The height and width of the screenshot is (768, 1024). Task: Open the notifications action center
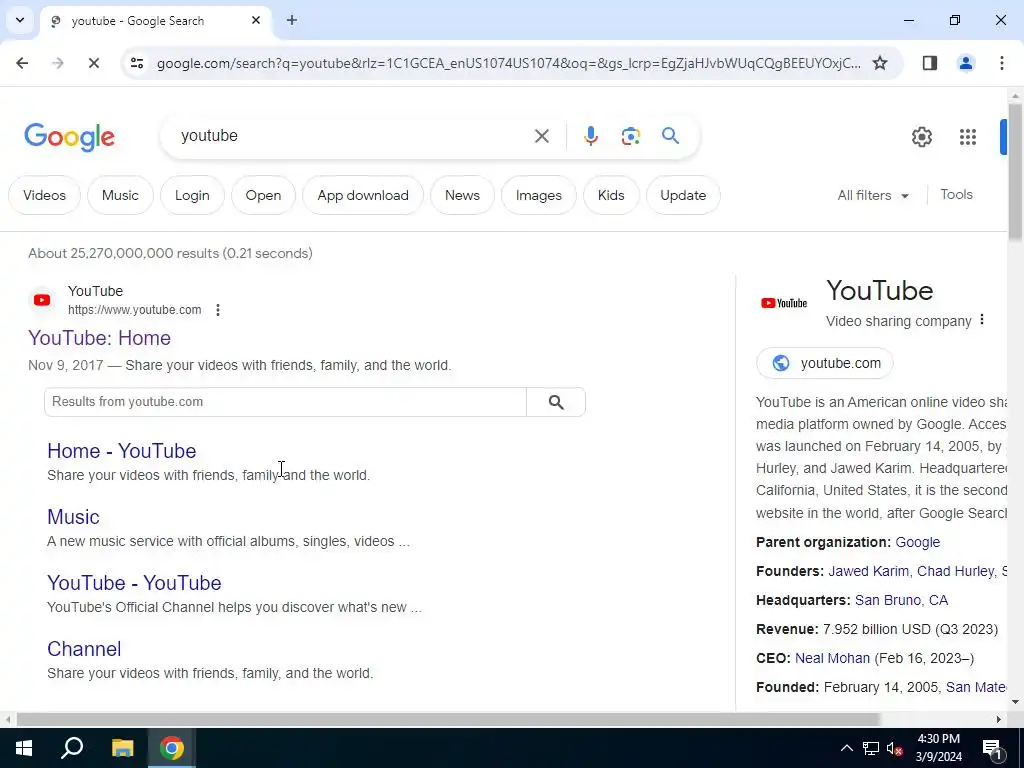(992, 748)
